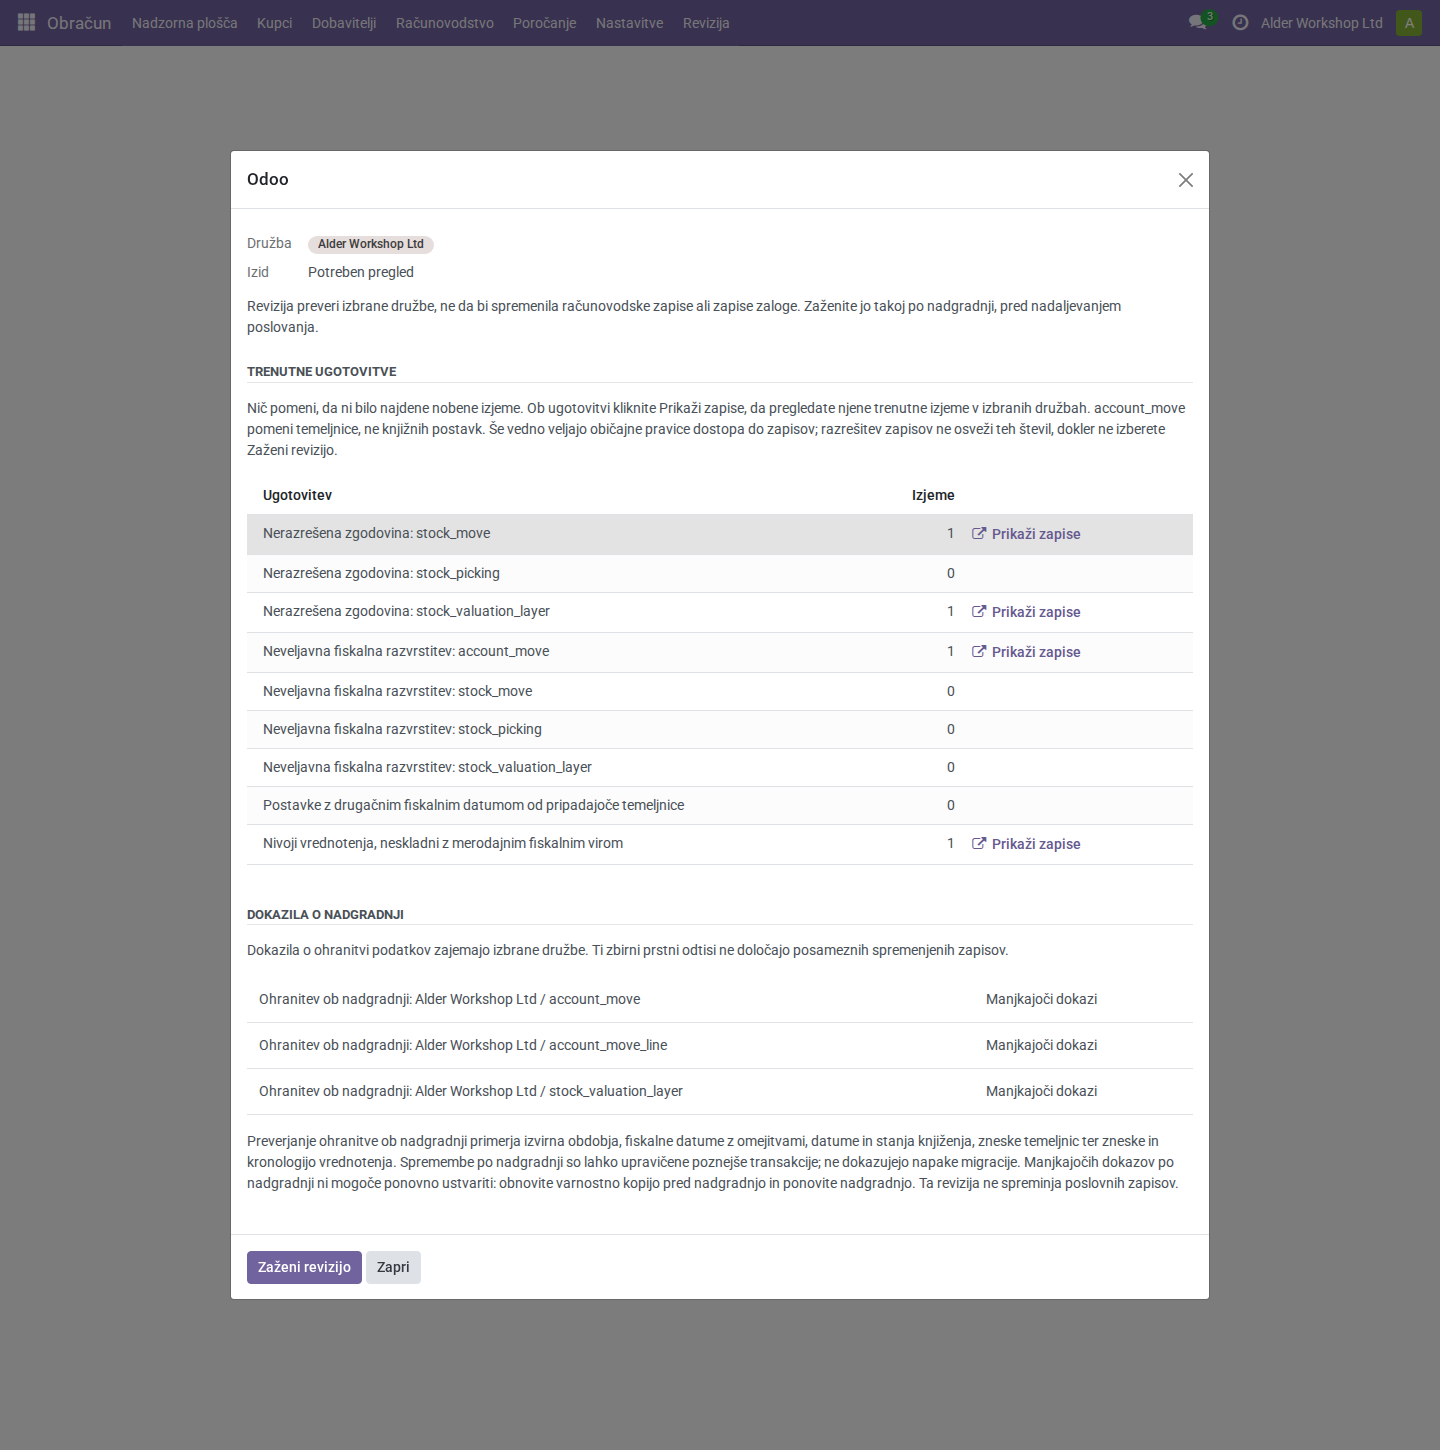This screenshot has width=1440, height=1450.
Task: Open the Nastavitve menu
Action: coord(630,23)
